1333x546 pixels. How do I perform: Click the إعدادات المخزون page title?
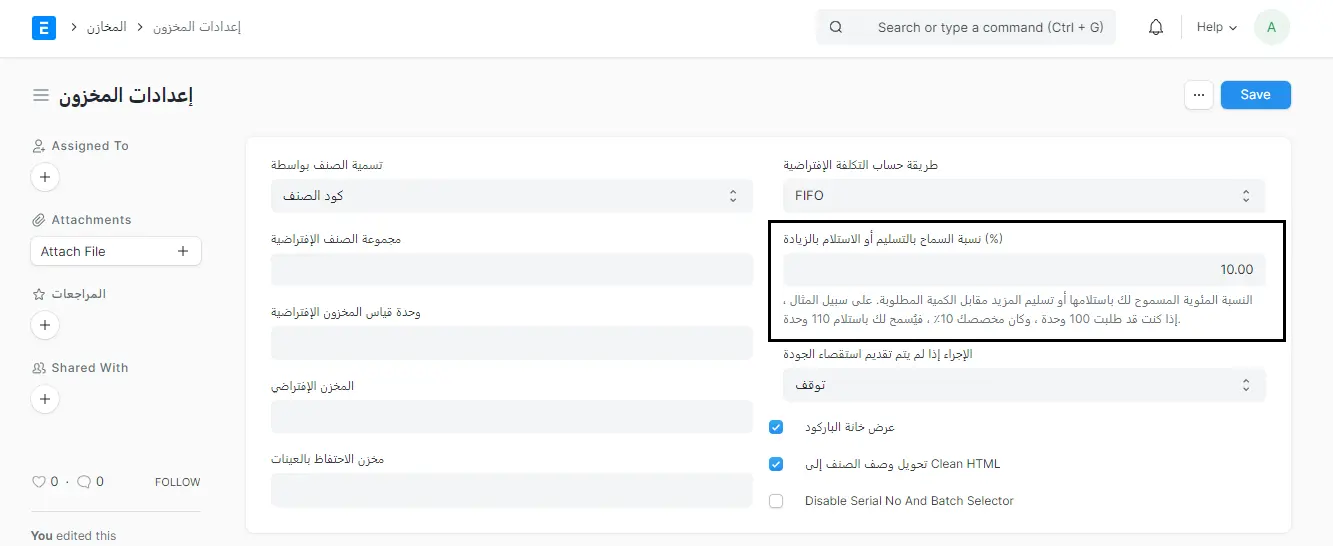126,96
